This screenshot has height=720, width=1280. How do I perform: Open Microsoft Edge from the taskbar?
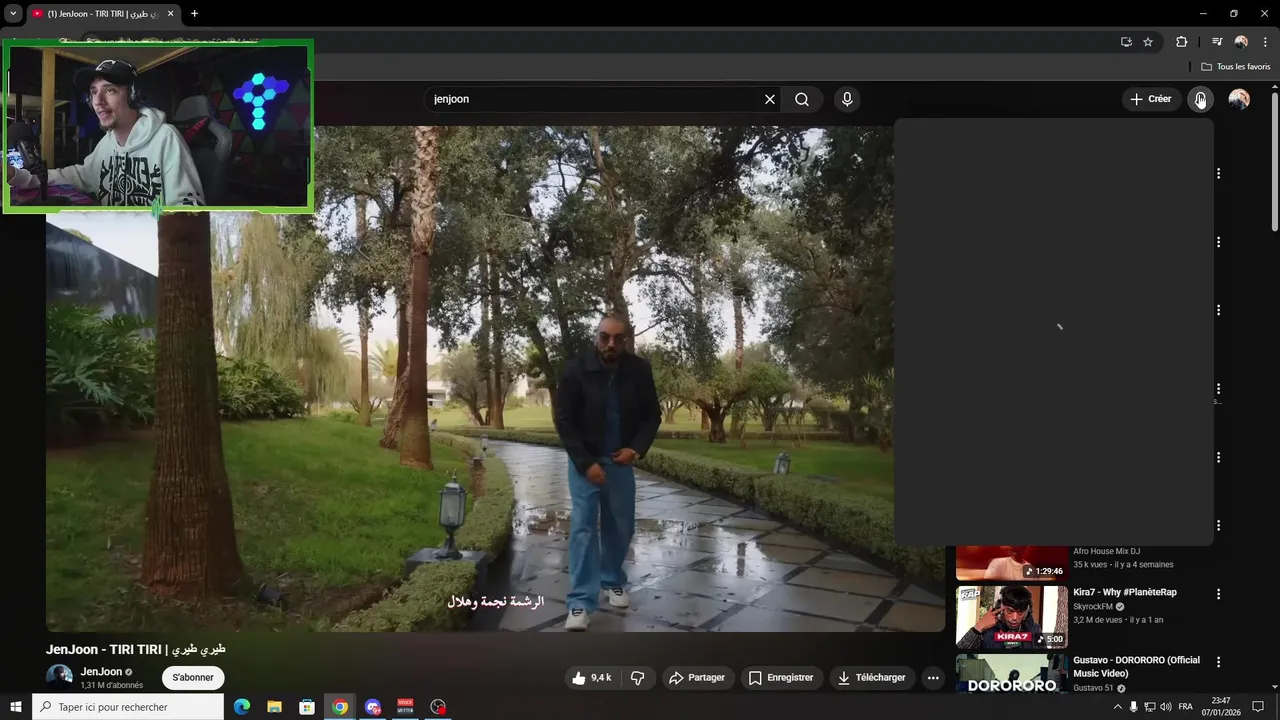[x=241, y=707]
